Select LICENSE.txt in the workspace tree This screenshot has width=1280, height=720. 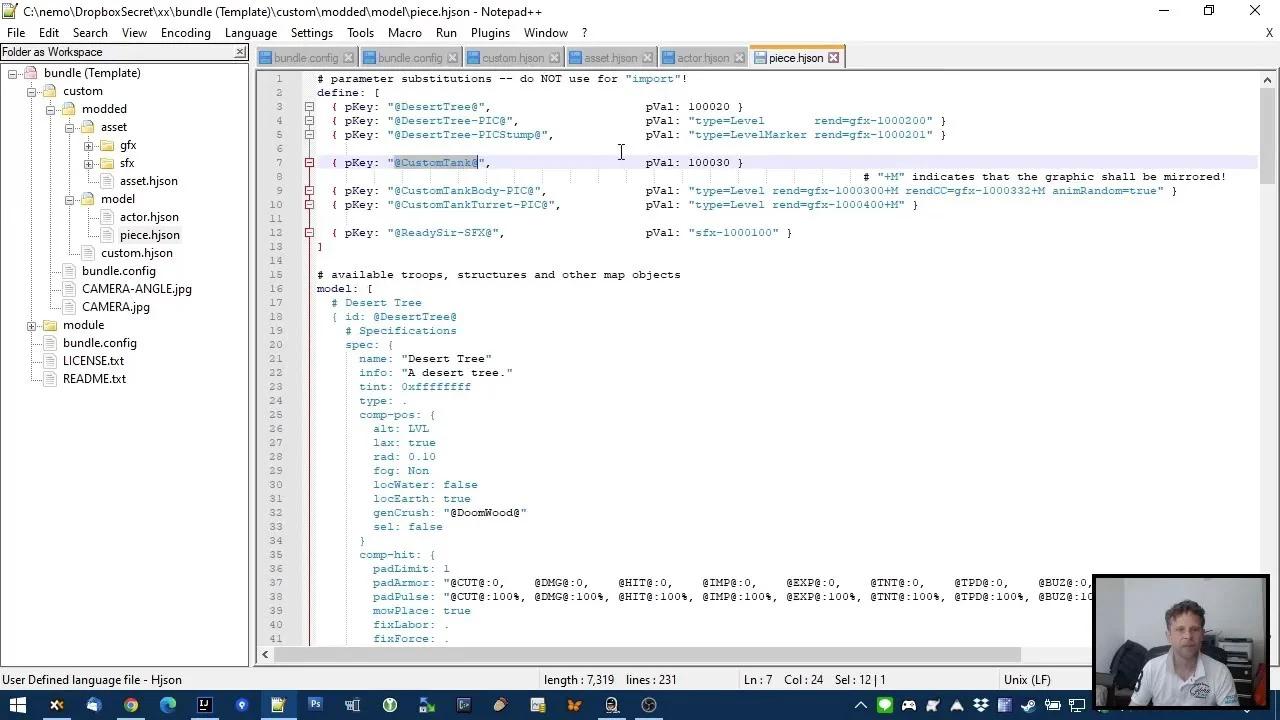click(x=93, y=361)
